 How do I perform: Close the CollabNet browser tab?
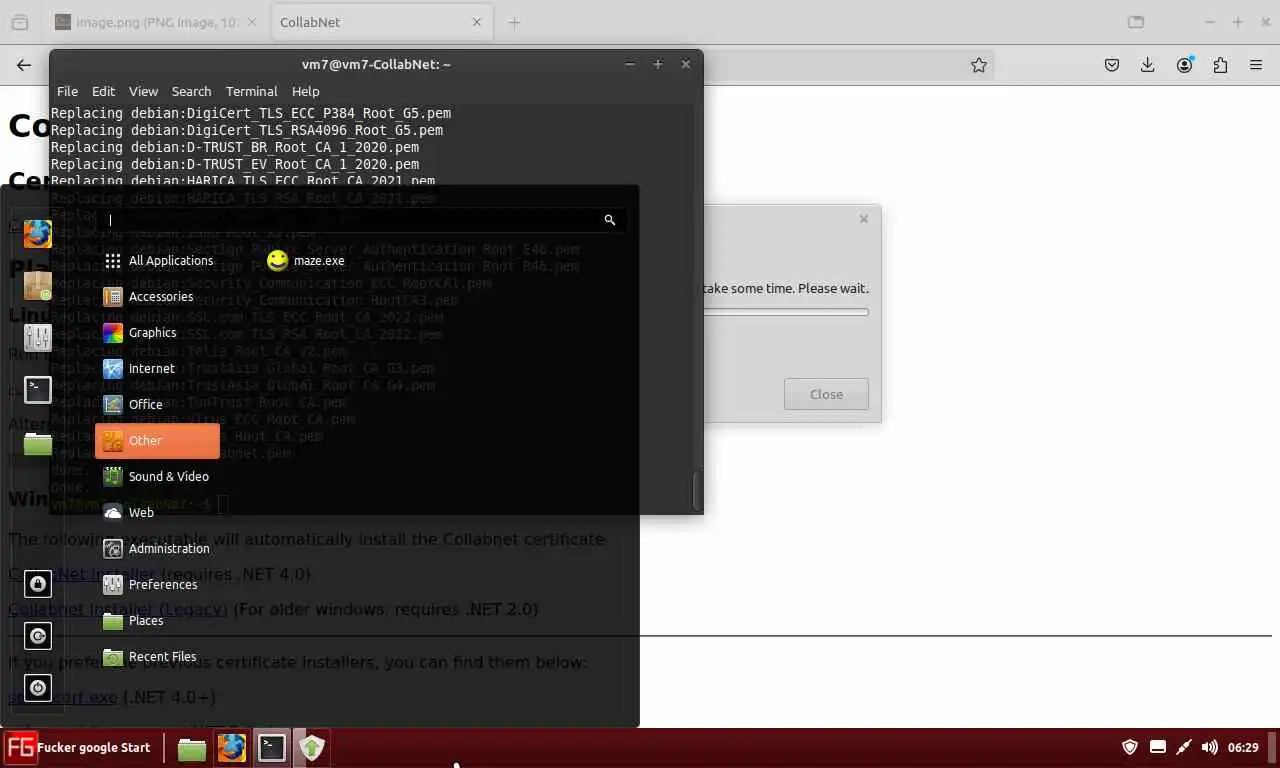tap(477, 22)
